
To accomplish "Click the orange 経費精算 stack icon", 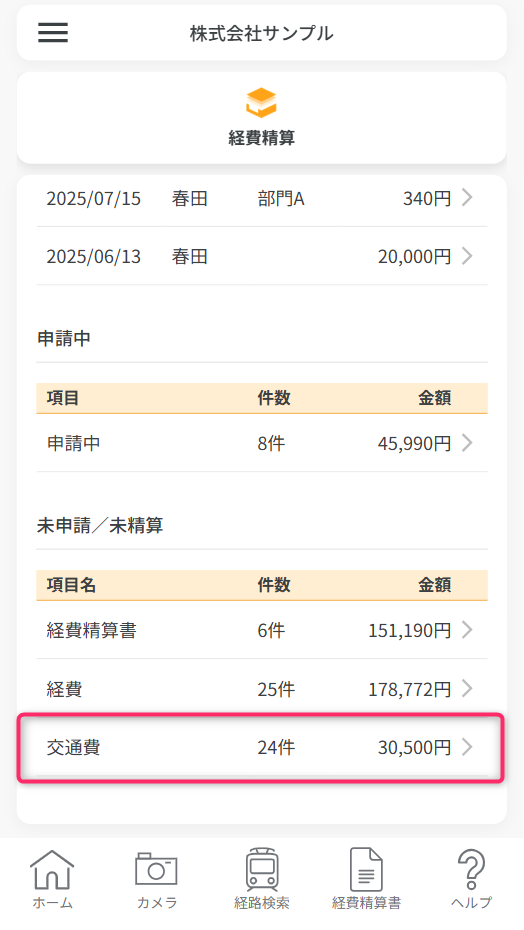I will coord(262,103).
